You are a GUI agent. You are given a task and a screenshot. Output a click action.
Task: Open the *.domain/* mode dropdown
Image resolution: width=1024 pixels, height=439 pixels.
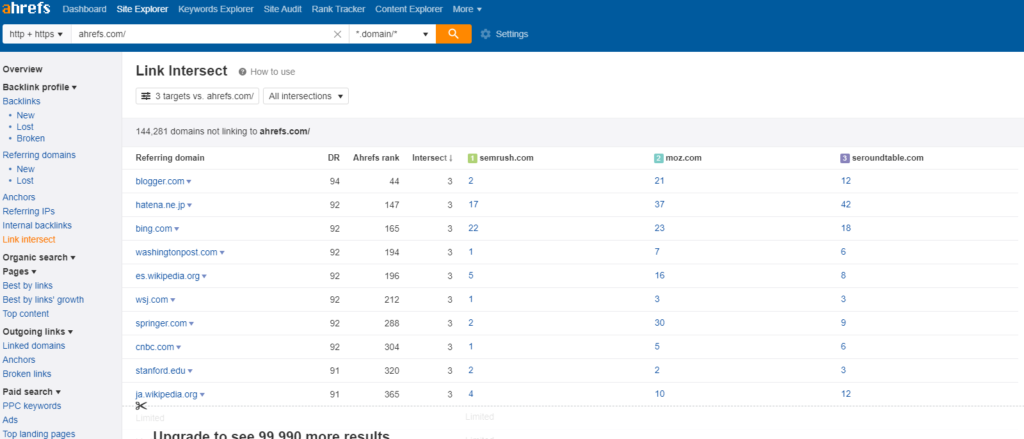tap(392, 34)
